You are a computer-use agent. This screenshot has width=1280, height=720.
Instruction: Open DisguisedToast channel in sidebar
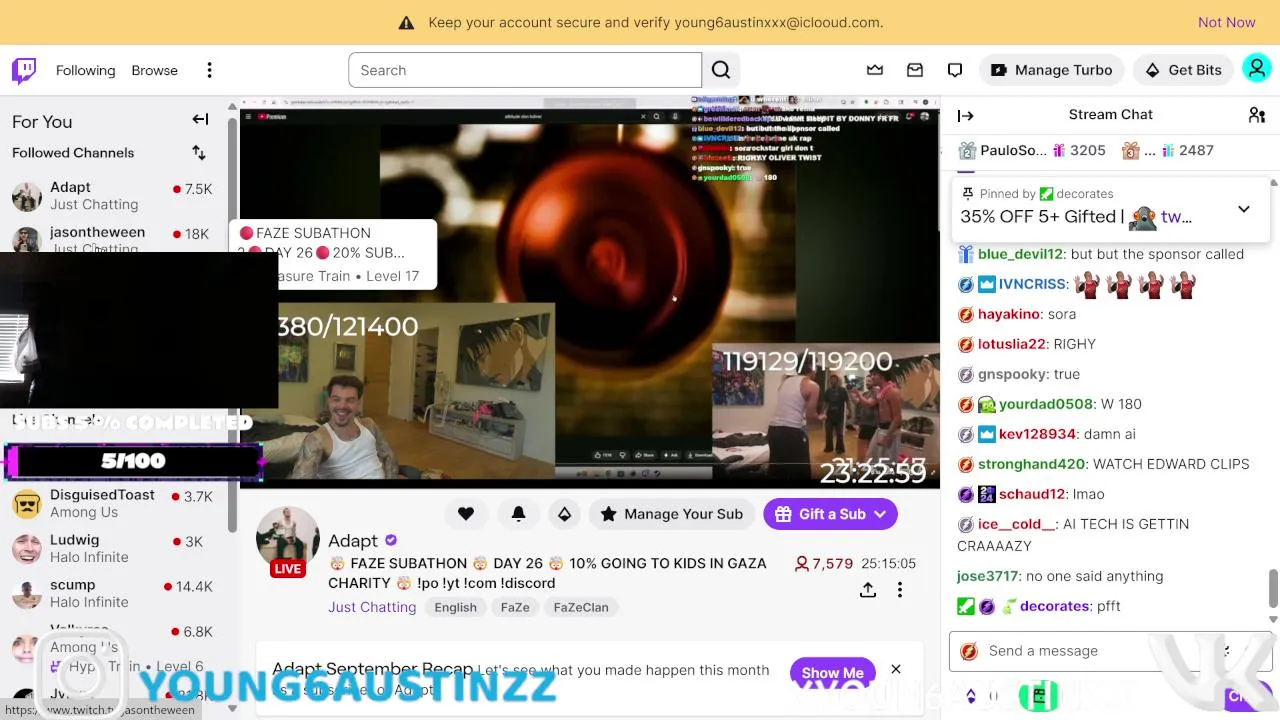[112, 503]
